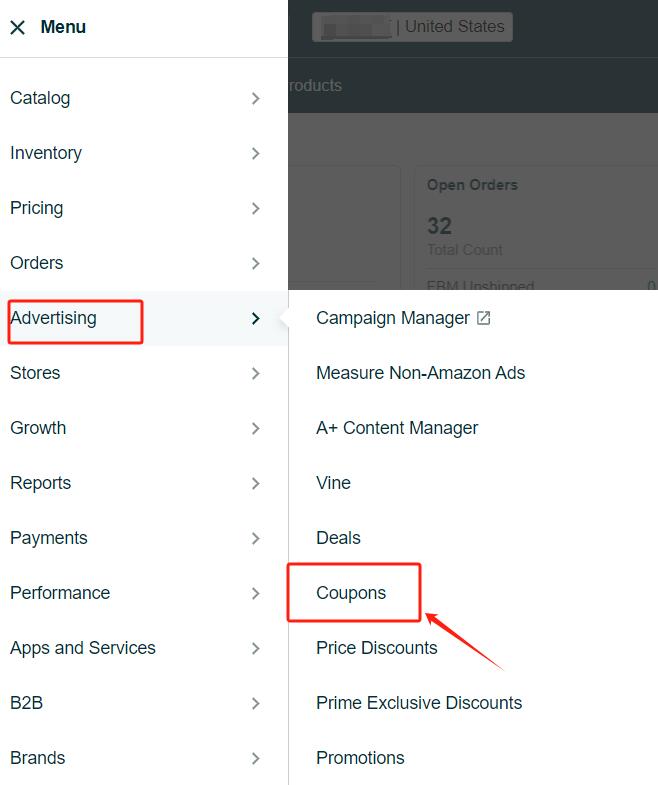Click the chevron arrow beside Reports
658x785 pixels.
pos(255,484)
